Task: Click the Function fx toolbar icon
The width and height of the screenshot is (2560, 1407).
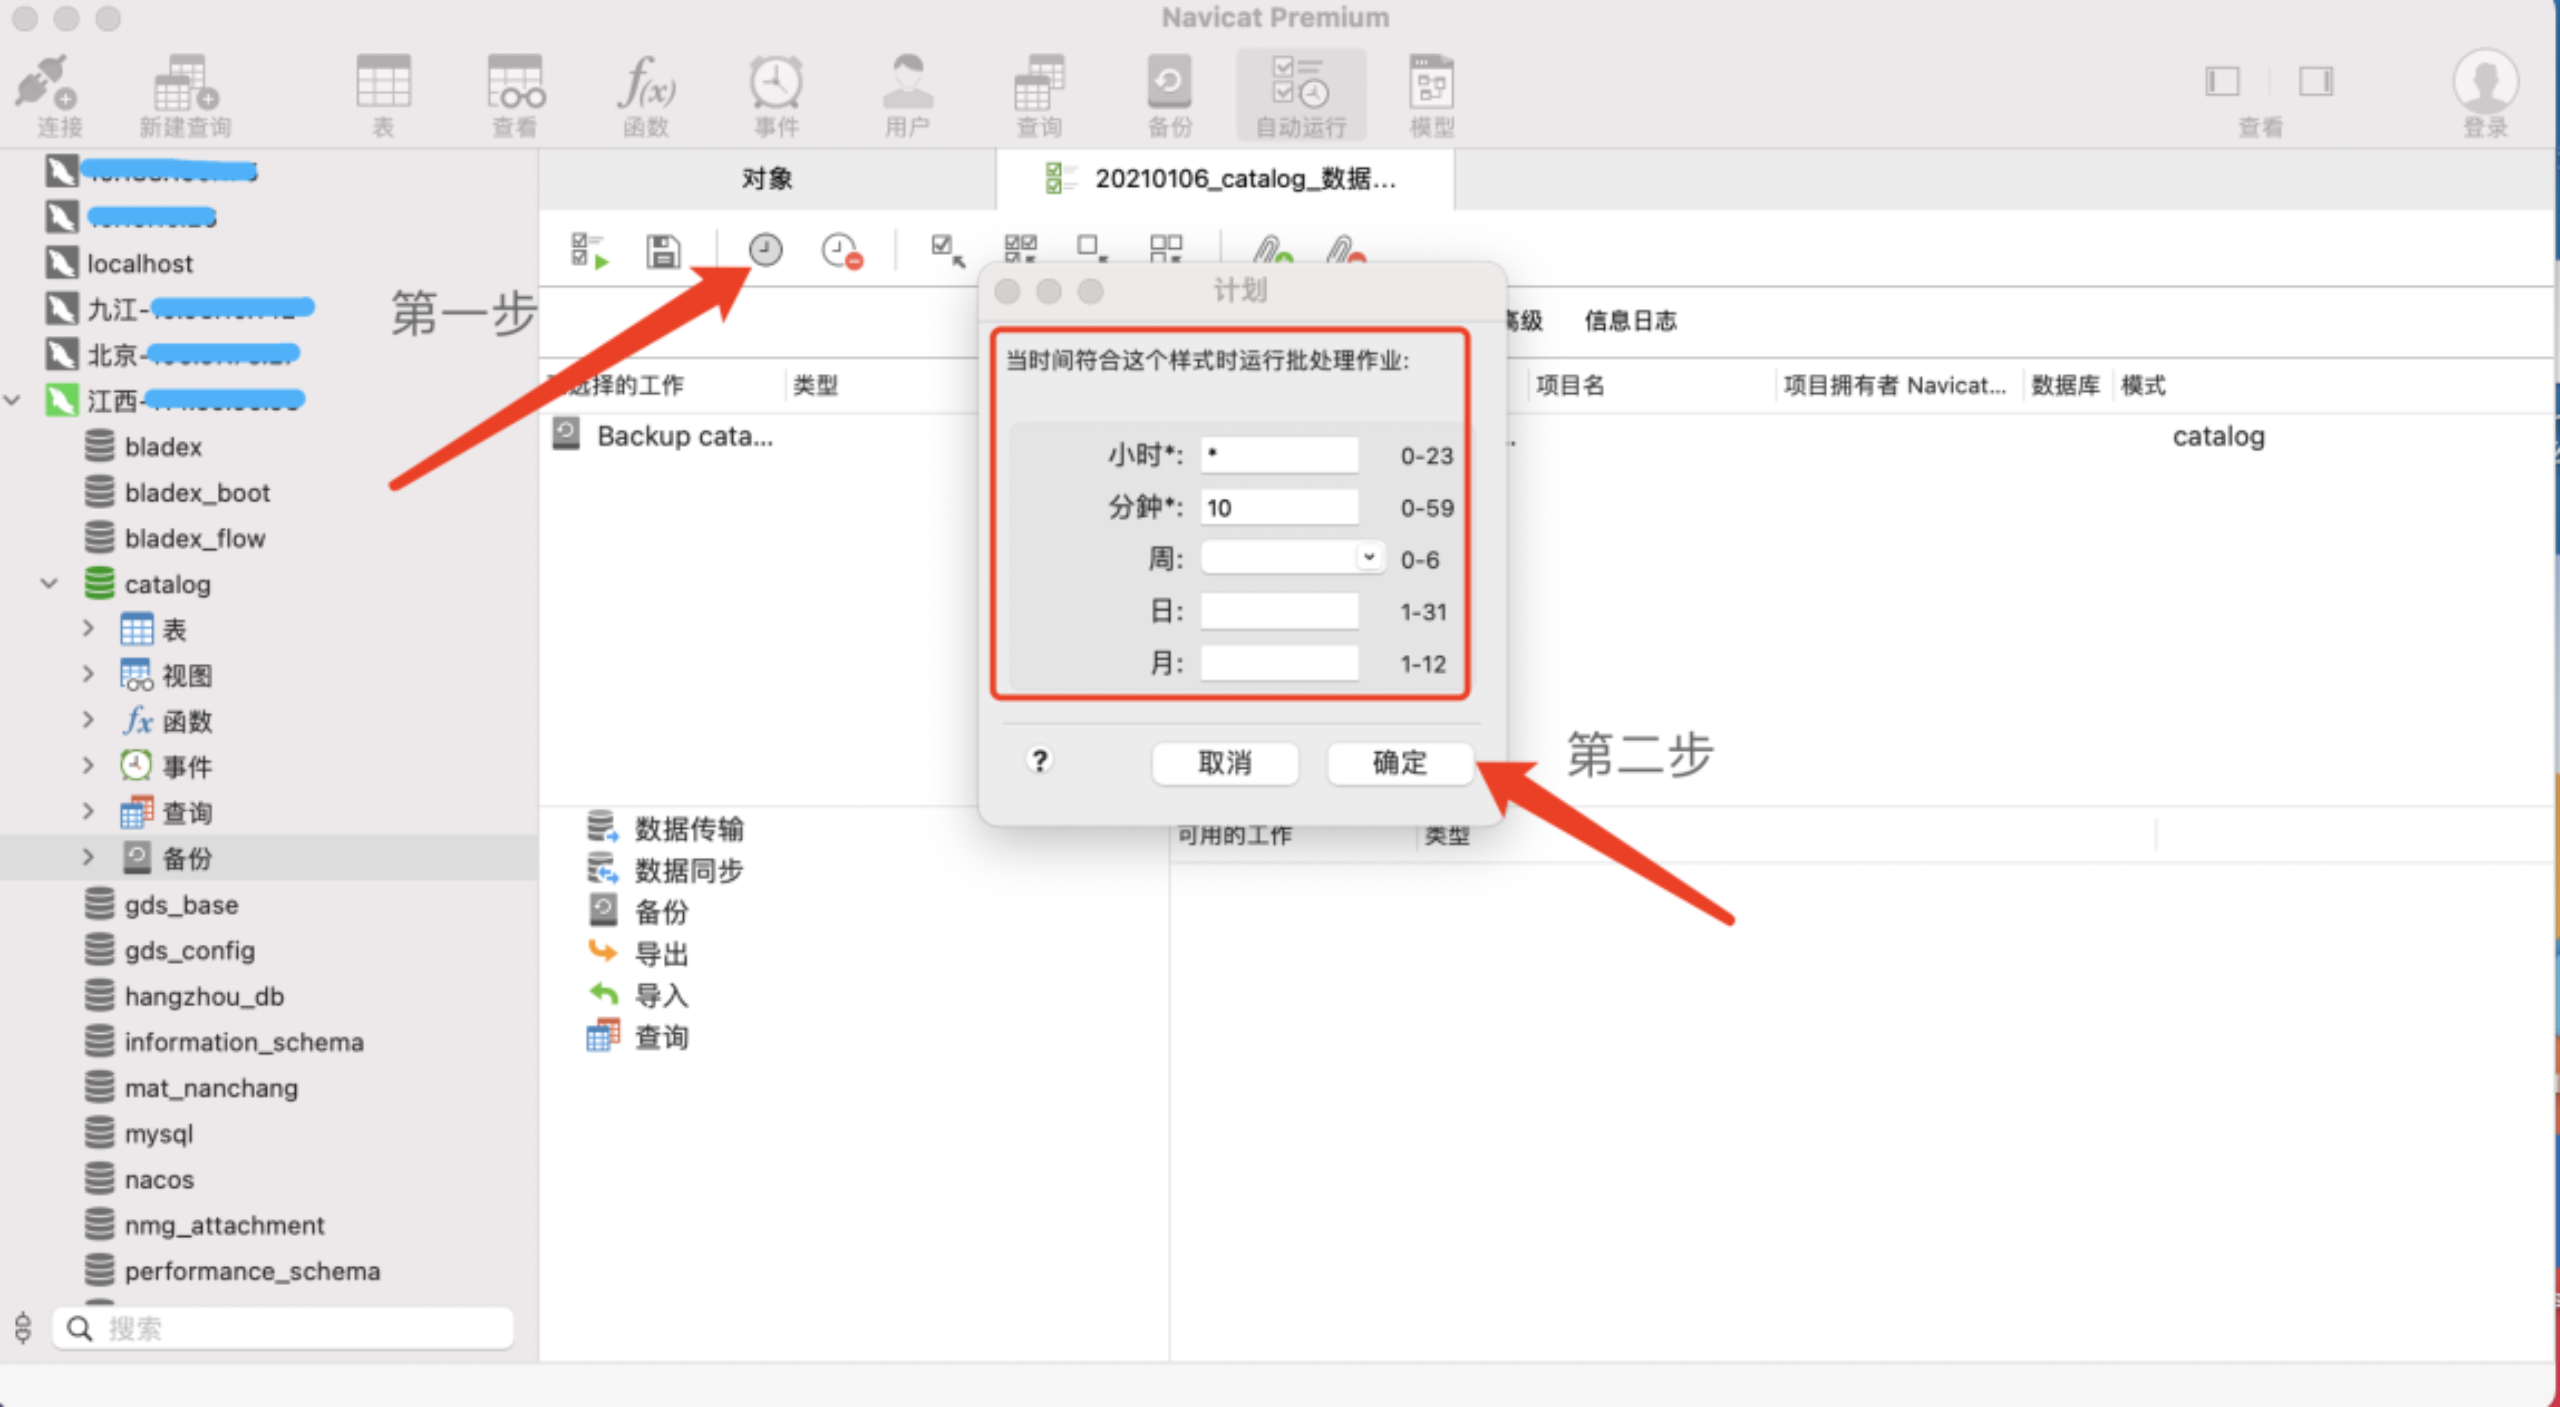Action: (645, 84)
